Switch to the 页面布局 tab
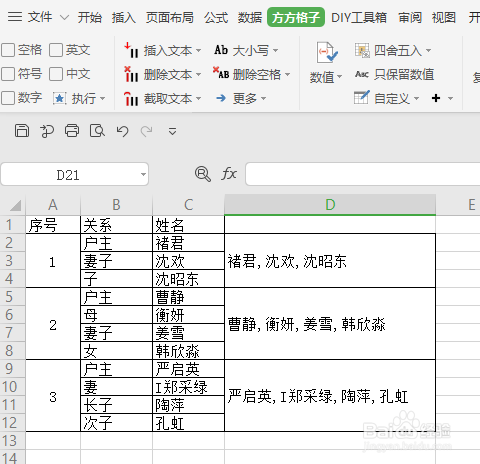This screenshot has width=480, height=464. 170,17
